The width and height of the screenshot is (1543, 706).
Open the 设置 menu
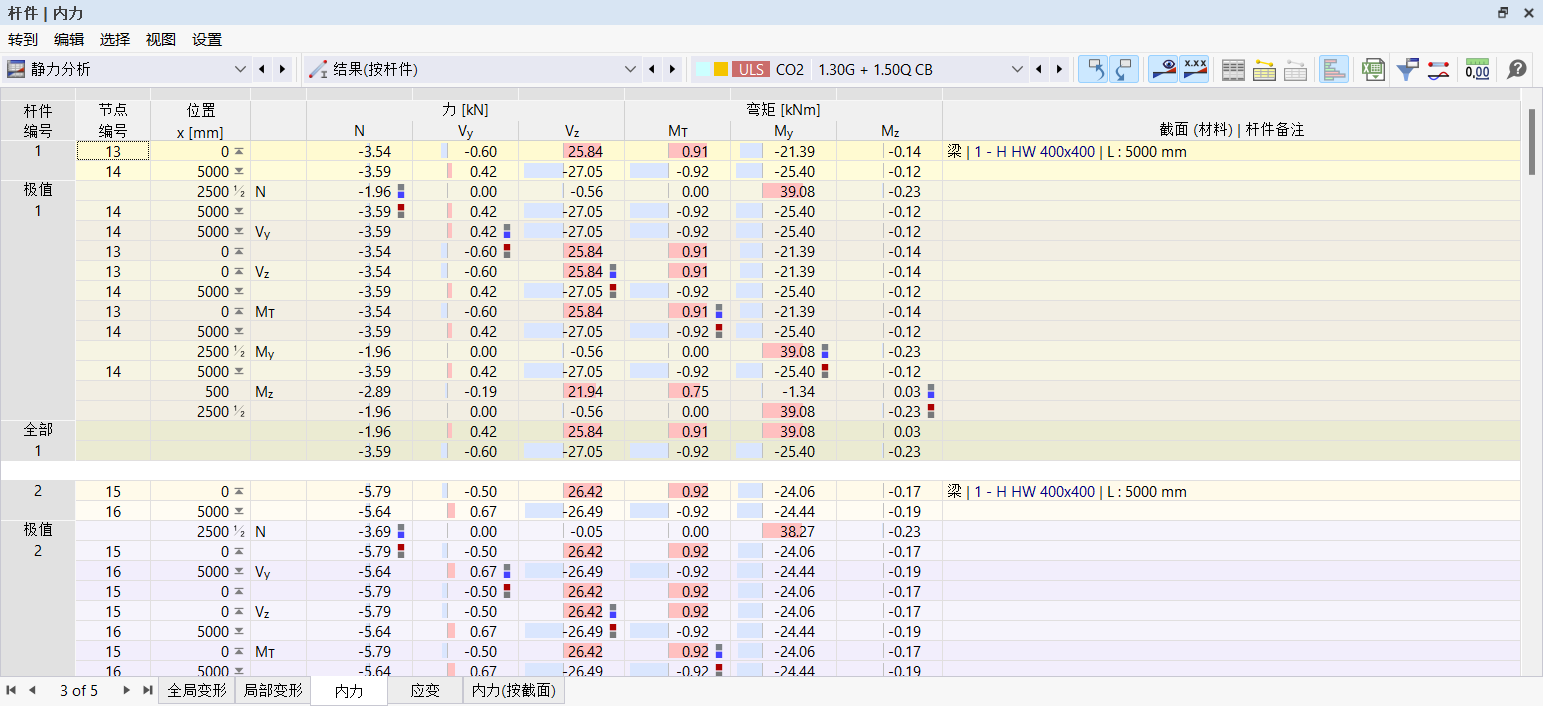pyautogui.click(x=207, y=40)
